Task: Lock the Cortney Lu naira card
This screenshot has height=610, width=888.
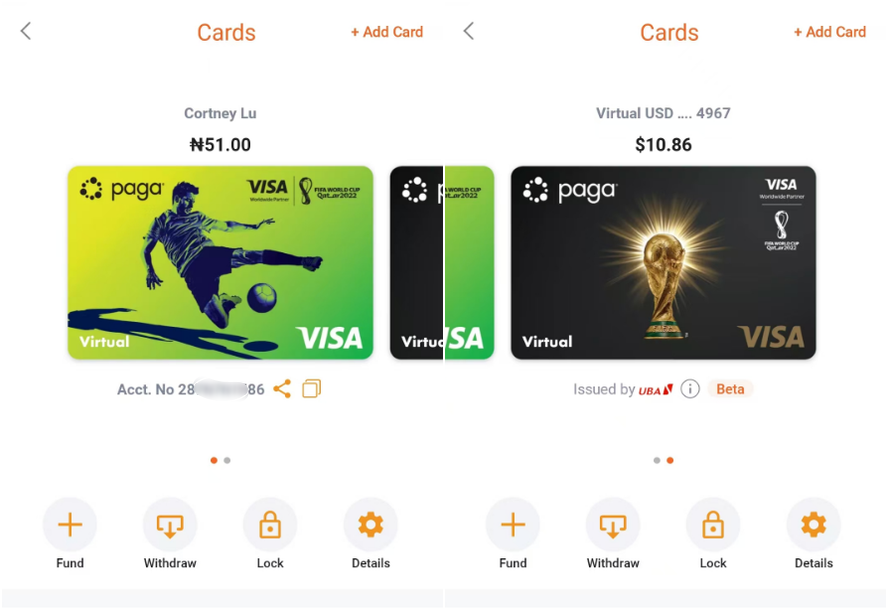Action: (270, 524)
